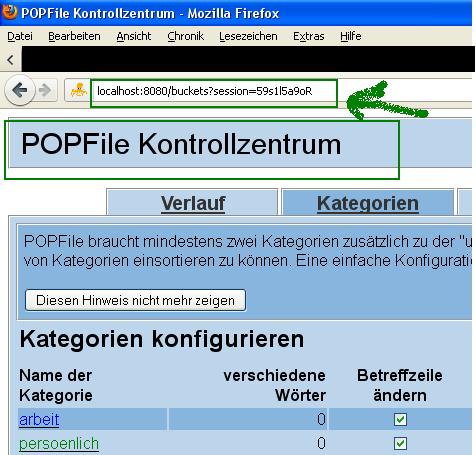This screenshot has height=455, width=476.
Task: Open the persoenlich category link
Action: (x=59, y=443)
